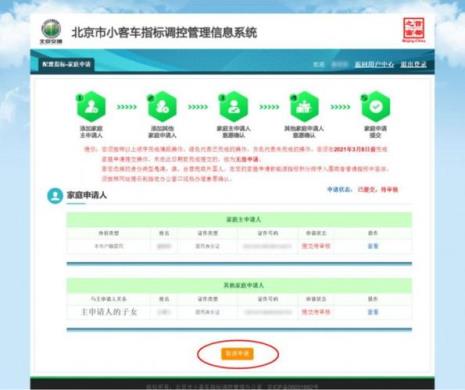Click the 主申请人的子女 relationship cell
Image resolution: width=465 pixels, height=390 pixels.
click(x=109, y=312)
